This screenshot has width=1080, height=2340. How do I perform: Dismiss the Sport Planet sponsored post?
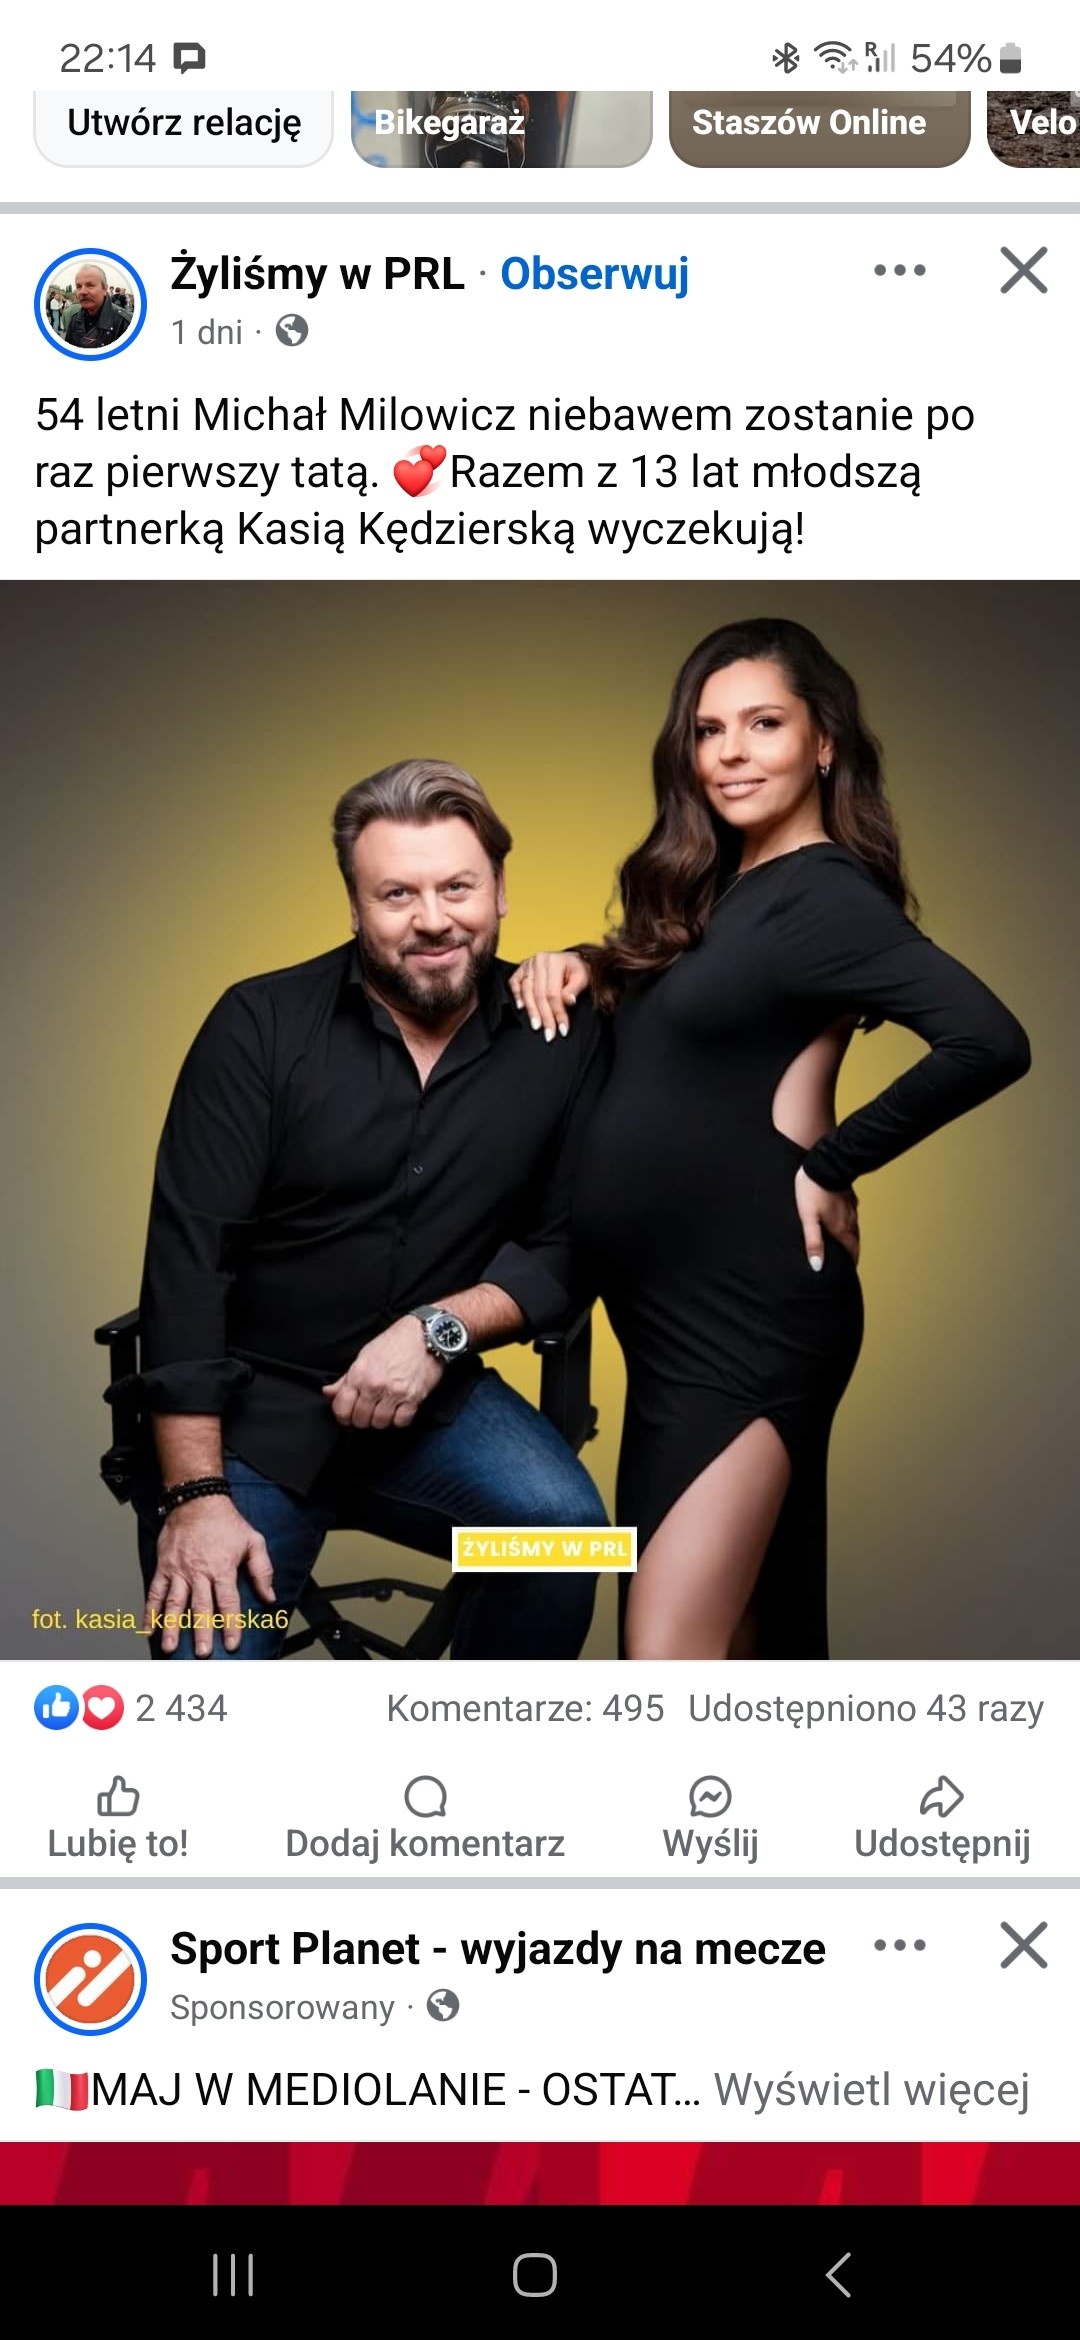pos(1024,1945)
